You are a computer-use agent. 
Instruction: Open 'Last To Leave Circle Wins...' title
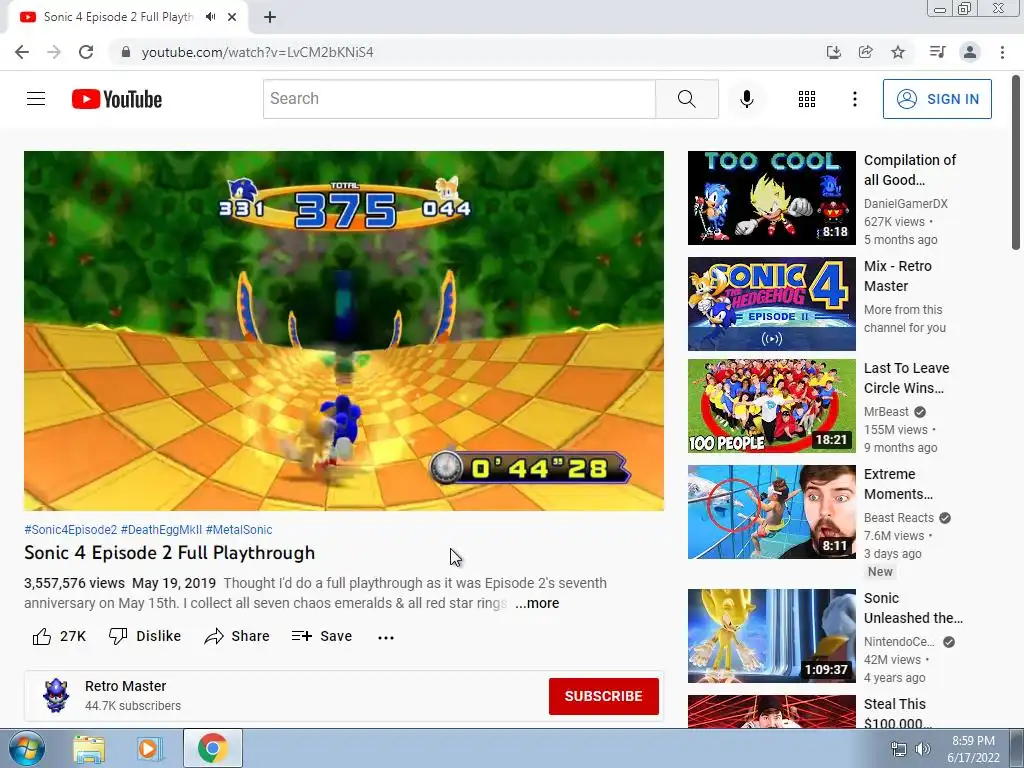[x=906, y=378]
